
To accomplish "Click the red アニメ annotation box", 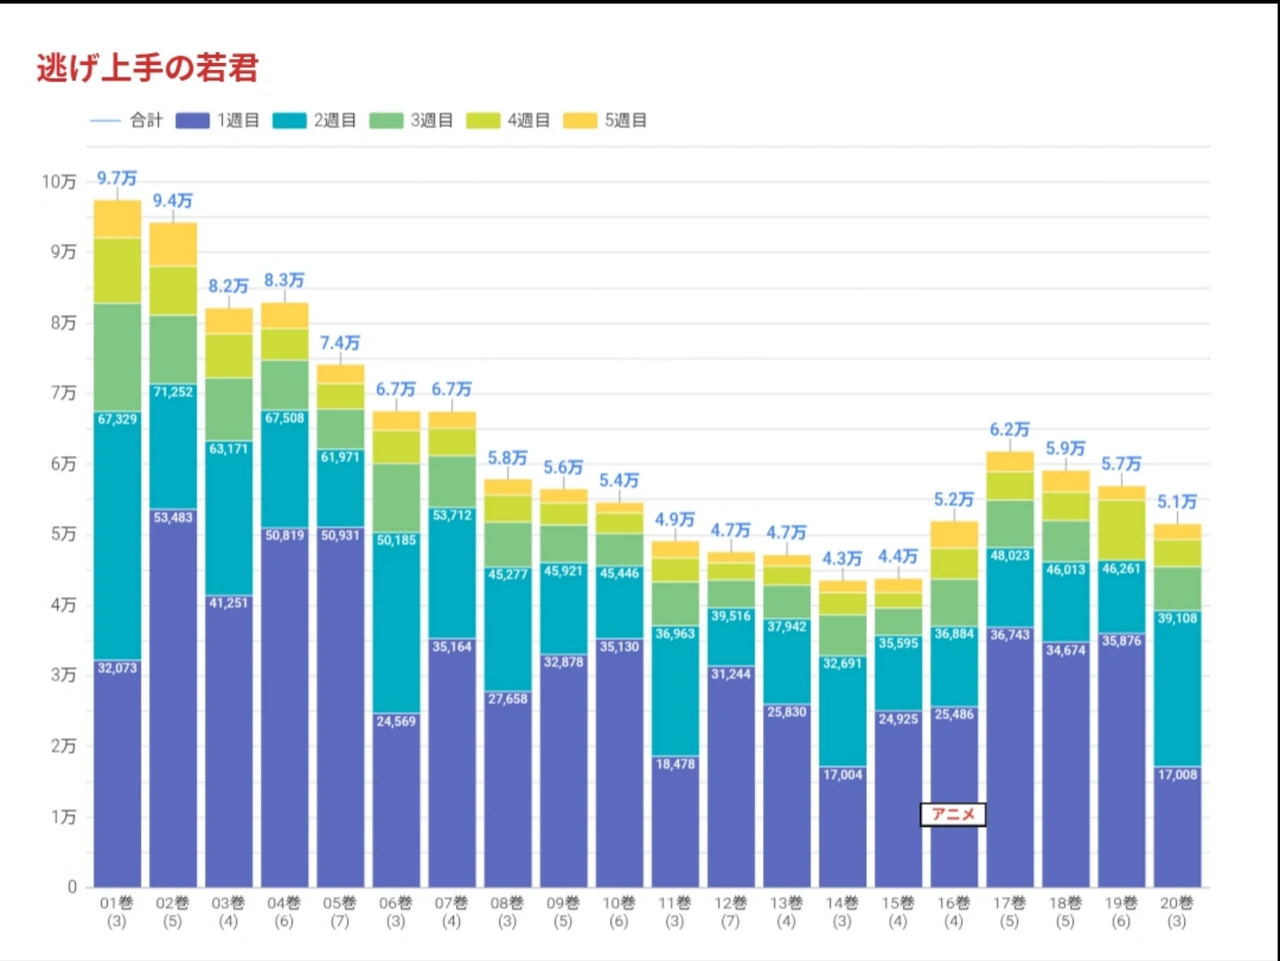I will click(953, 814).
